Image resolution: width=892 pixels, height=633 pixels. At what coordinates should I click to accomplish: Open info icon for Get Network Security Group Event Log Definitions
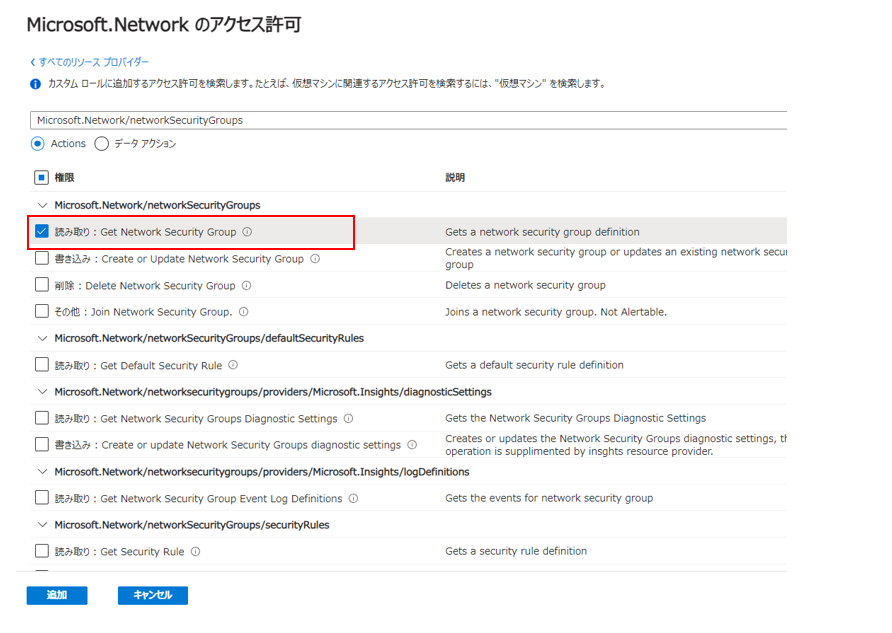[x=353, y=498]
